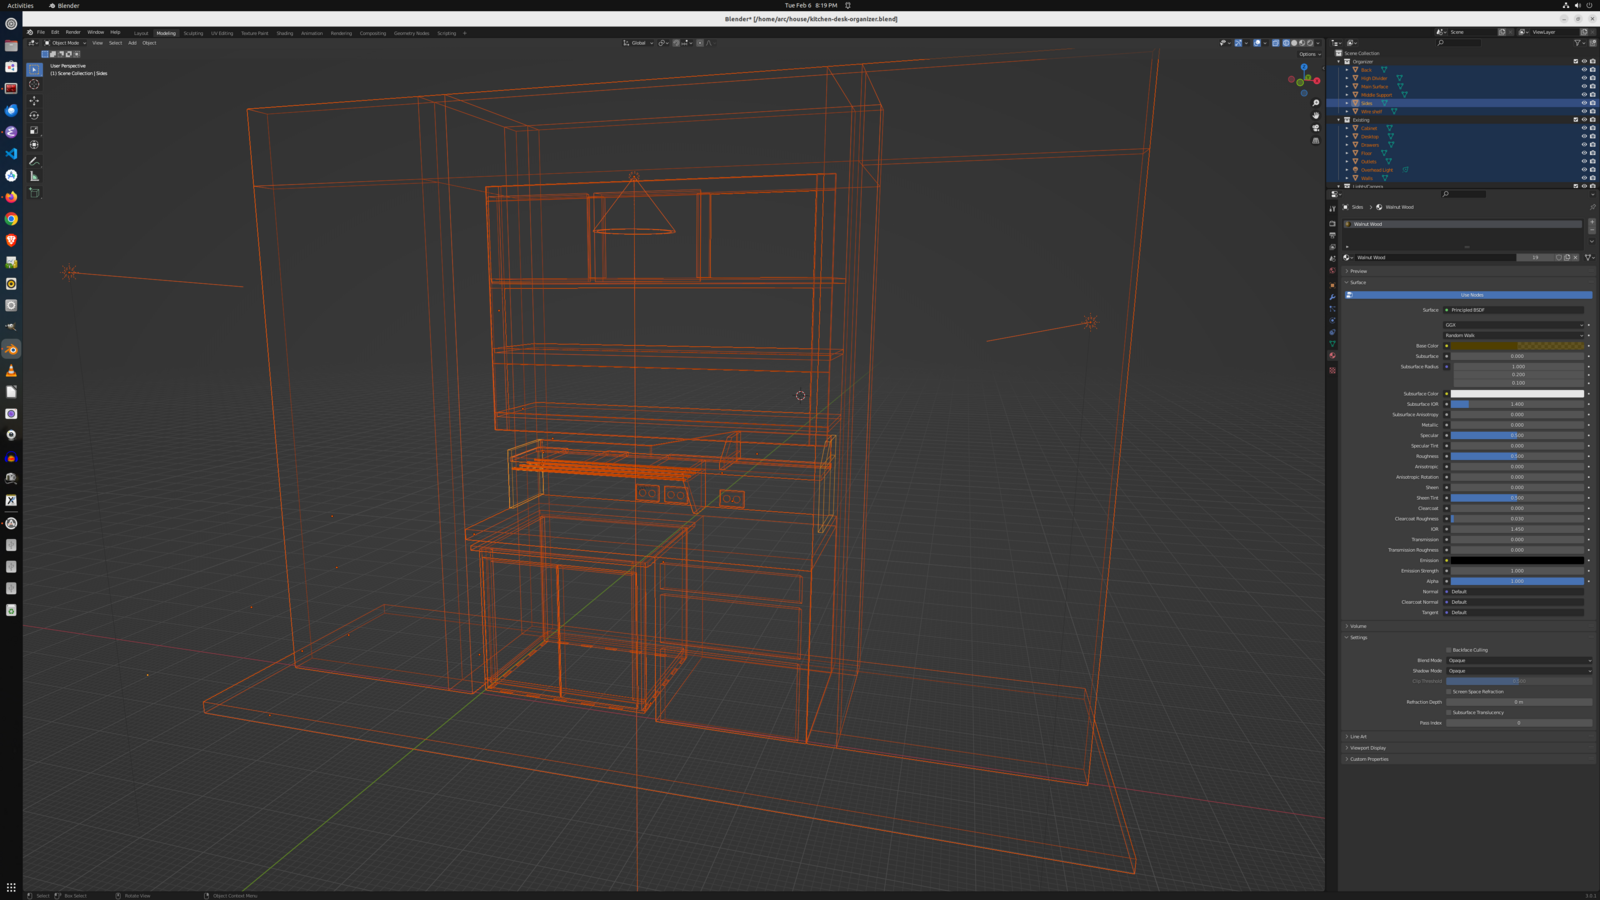1600x900 pixels.
Task: Enable the Backface Culling checkbox
Action: click(x=1449, y=650)
